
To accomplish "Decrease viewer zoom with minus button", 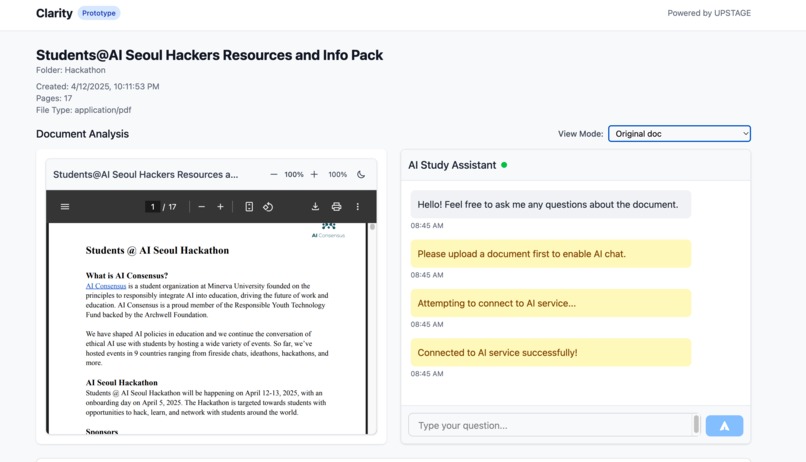I will tap(274, 175).
